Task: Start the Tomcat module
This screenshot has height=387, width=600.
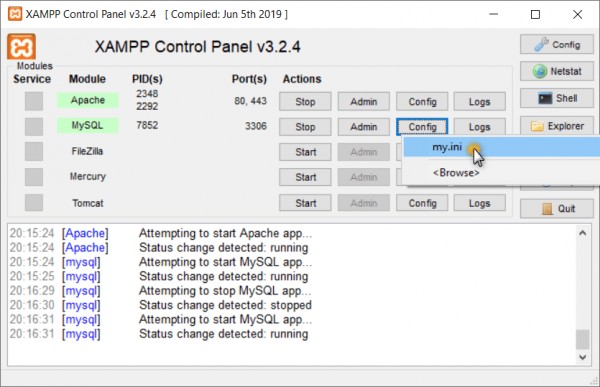Action: click(305, 203)
